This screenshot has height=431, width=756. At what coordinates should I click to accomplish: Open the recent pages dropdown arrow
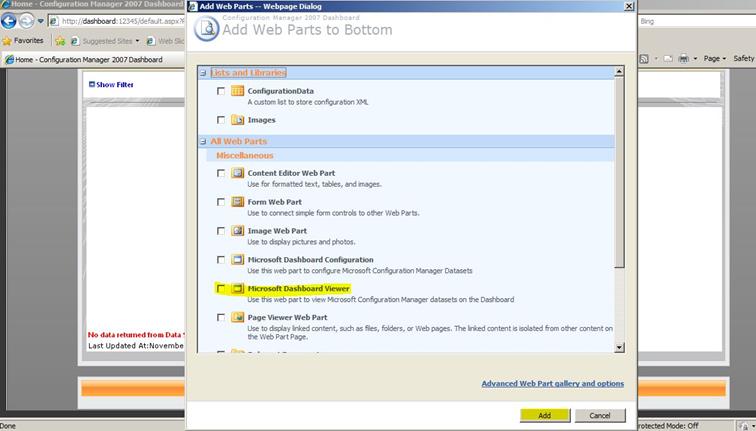40,21
